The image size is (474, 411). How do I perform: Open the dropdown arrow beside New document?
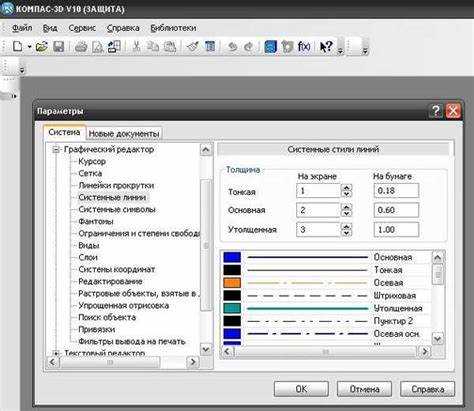[29, 46]
